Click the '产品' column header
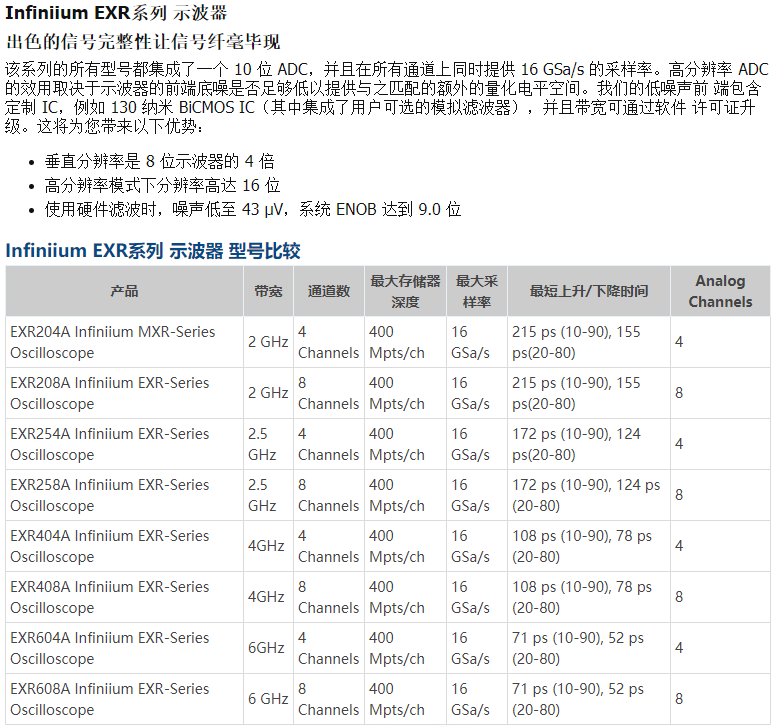 (x=124, y=291)
